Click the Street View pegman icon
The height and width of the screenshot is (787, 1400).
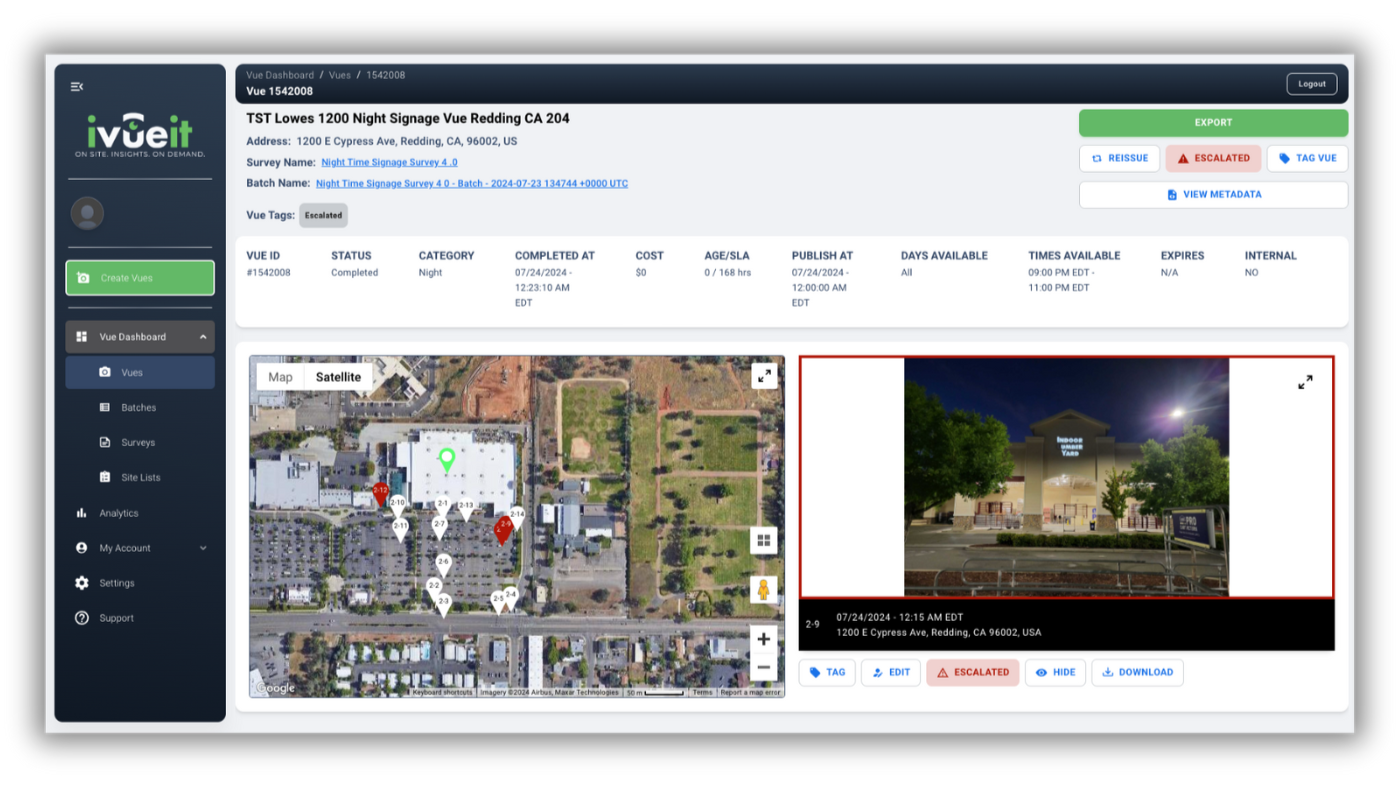[764, 590]
